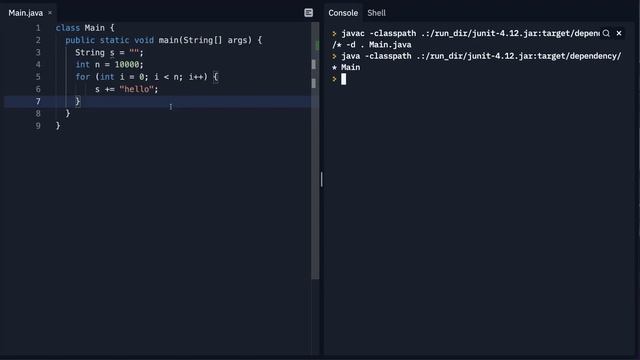Clear the console with the X icon
Viewport: 640px width, 360px height.
click(619, 33)
